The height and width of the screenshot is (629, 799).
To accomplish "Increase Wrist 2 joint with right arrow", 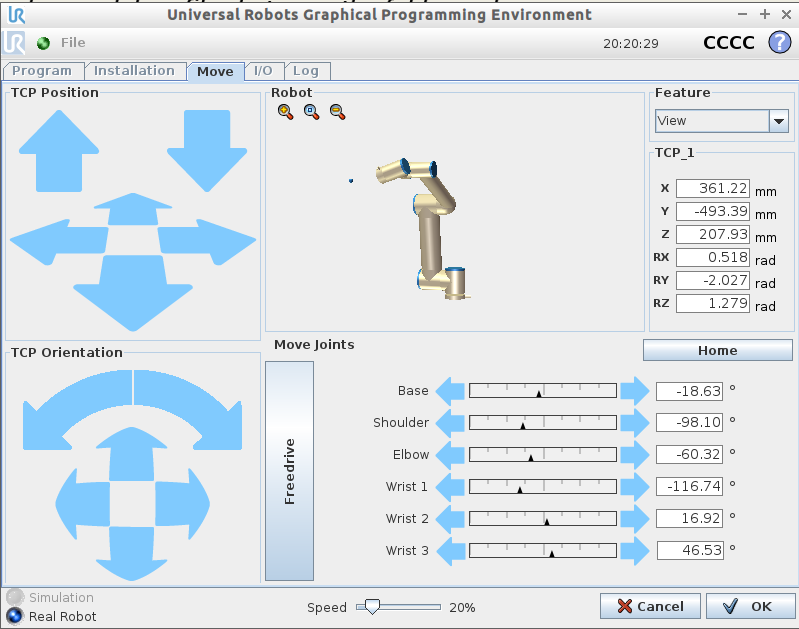I will [x=635, y=519].
